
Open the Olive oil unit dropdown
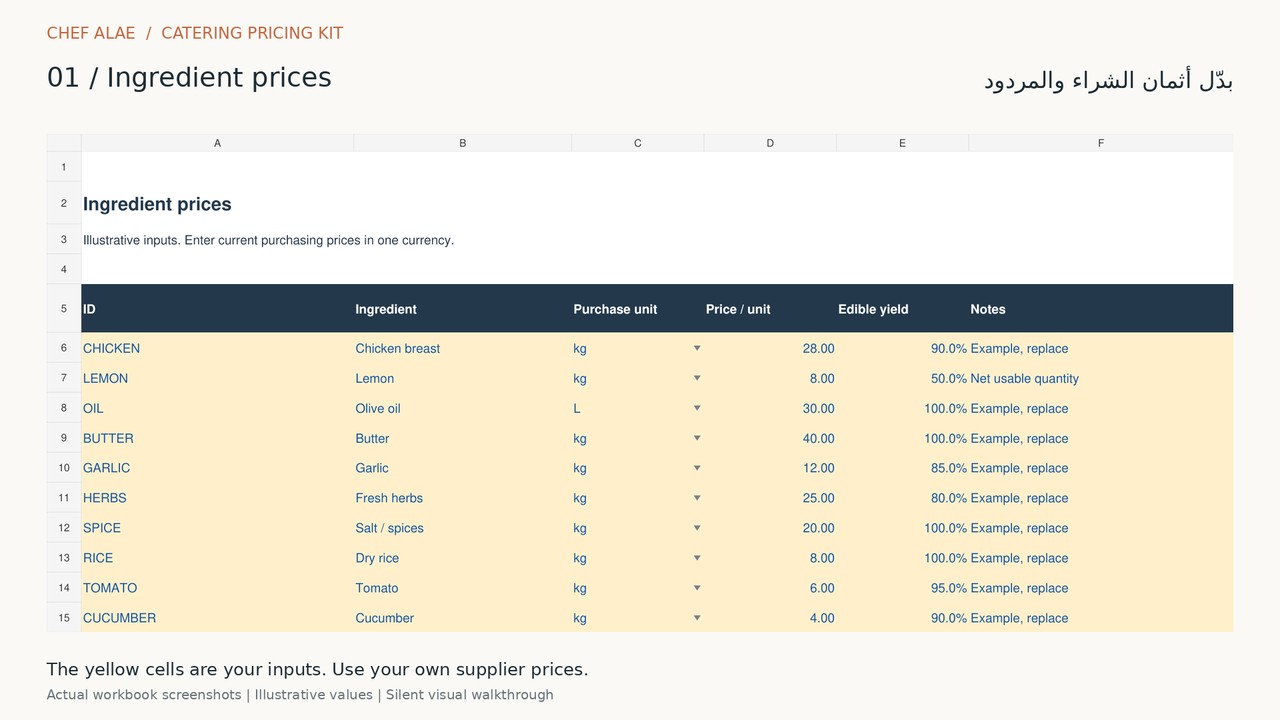(x=697, y=408)
